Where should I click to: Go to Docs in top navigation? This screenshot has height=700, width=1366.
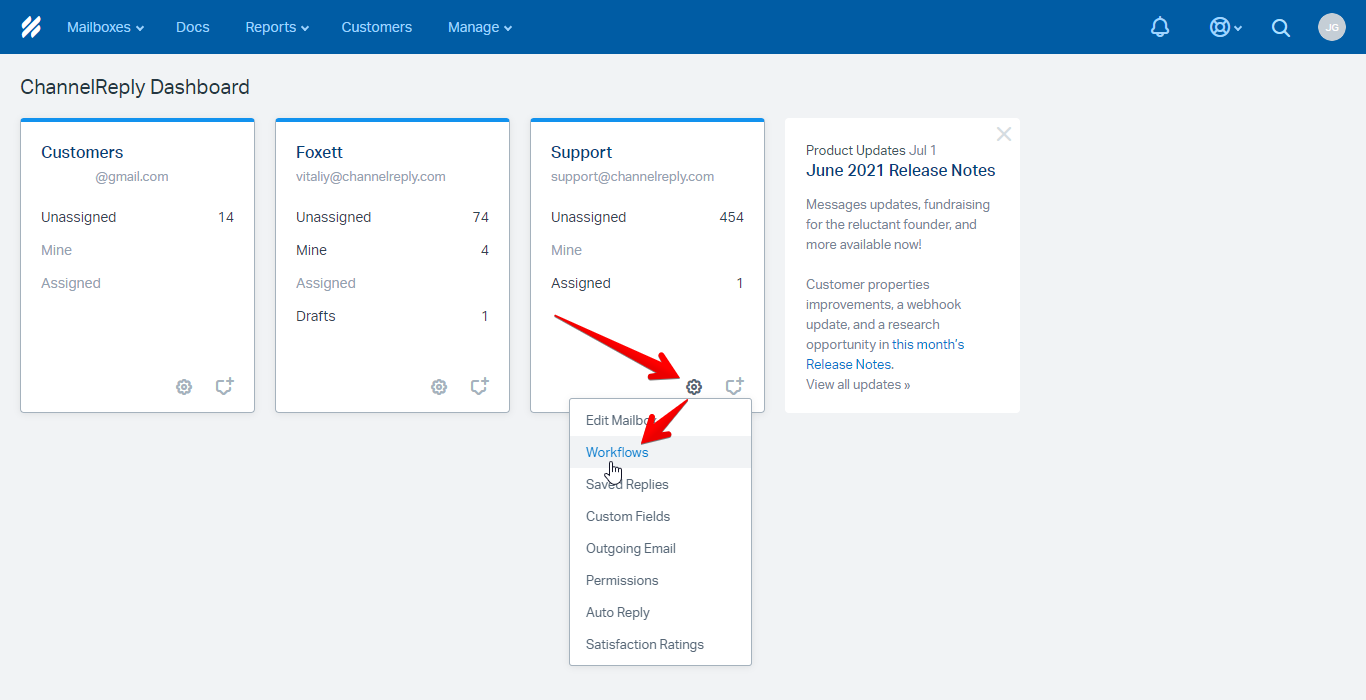point(193,27)
